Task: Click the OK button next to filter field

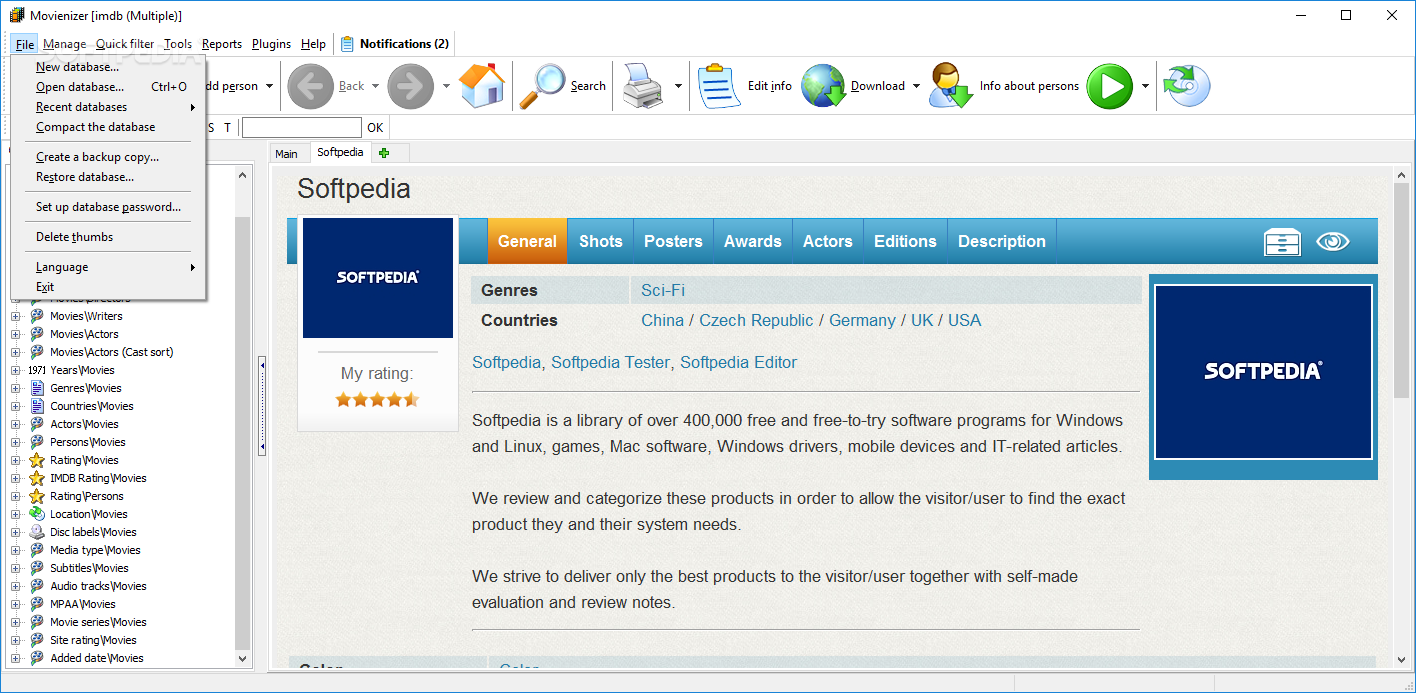Action: pos(375,127)
